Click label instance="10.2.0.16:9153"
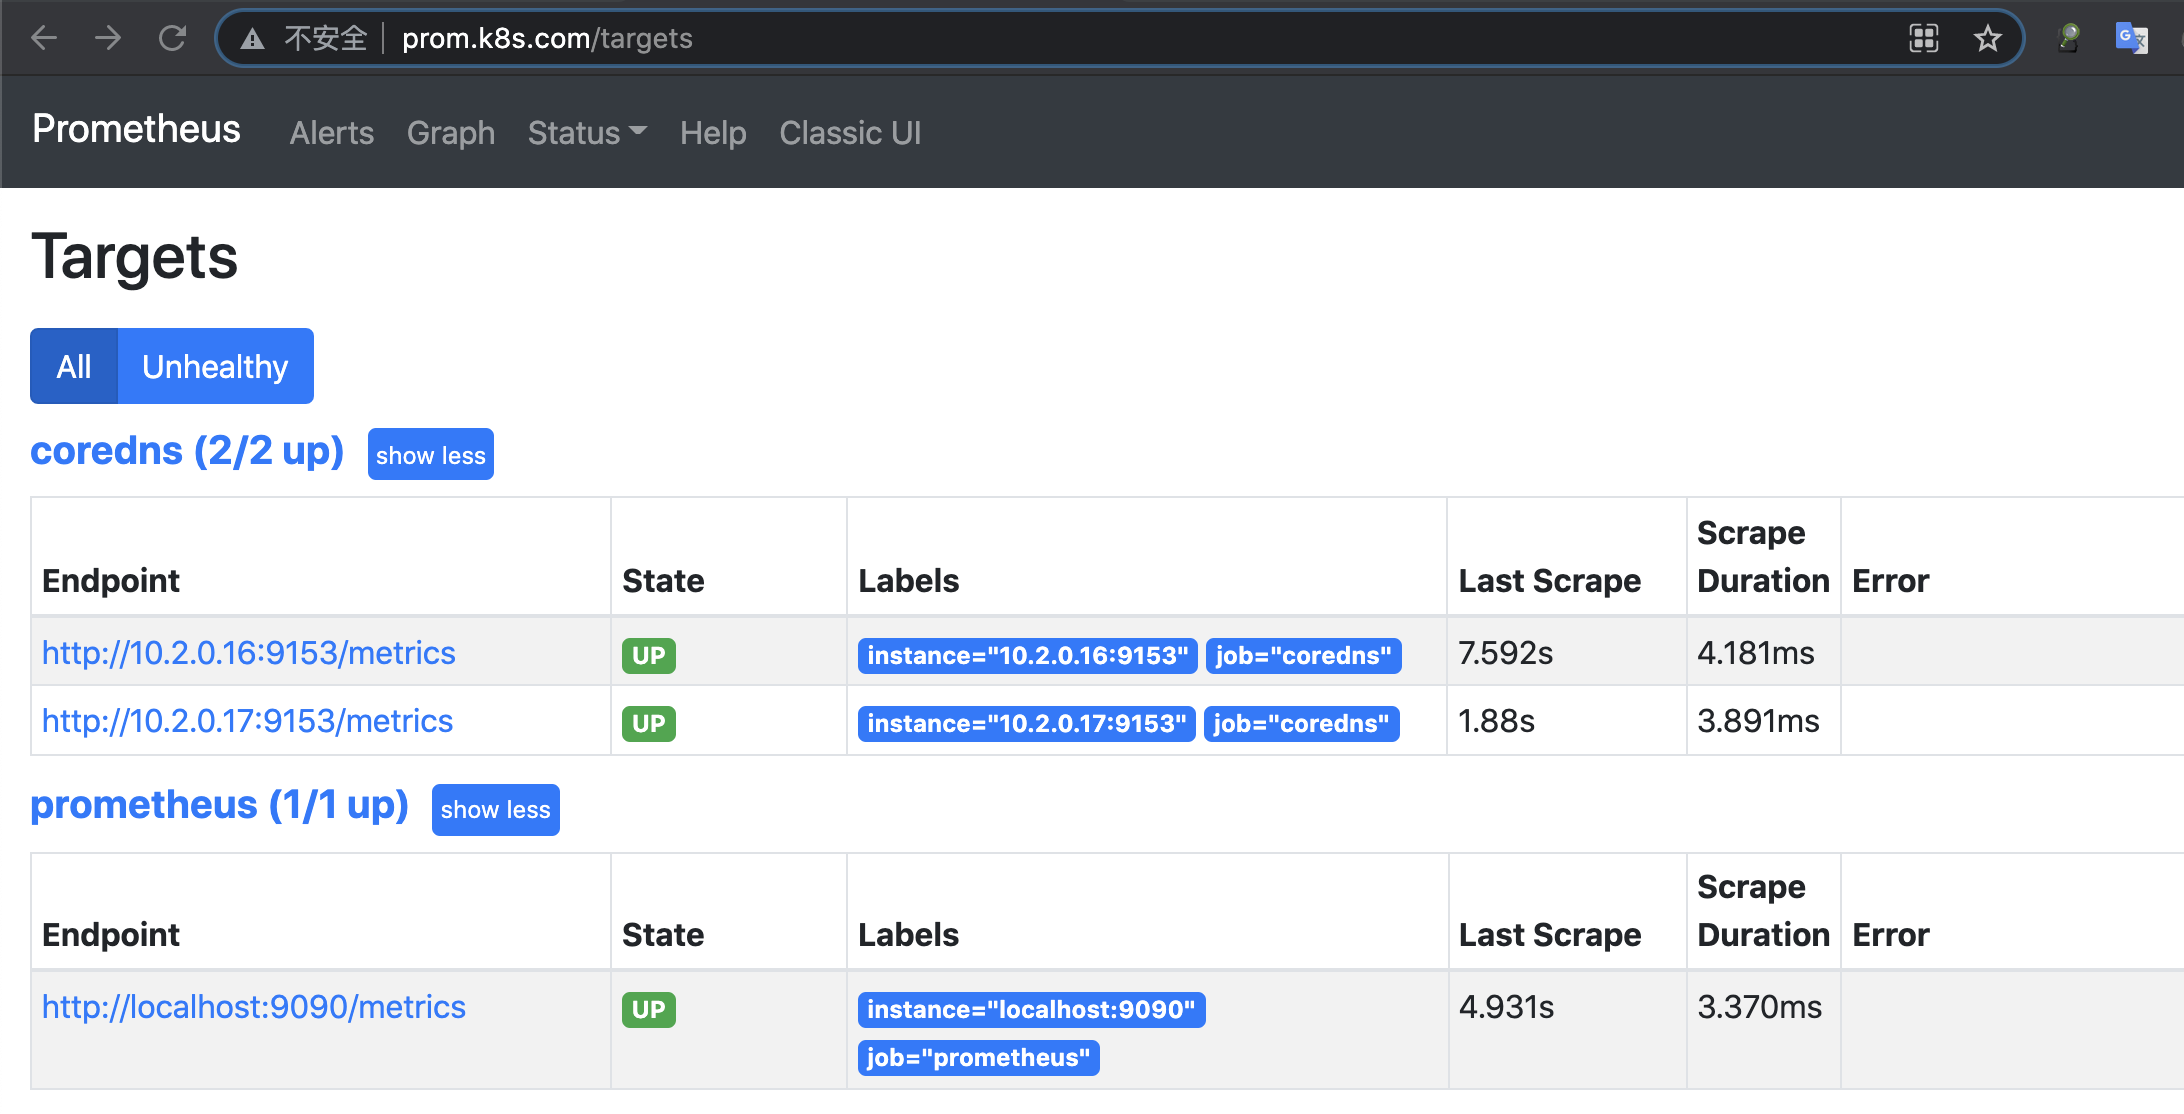The height and width of the screenshot is (1114, 2184). click(1027, 655)
